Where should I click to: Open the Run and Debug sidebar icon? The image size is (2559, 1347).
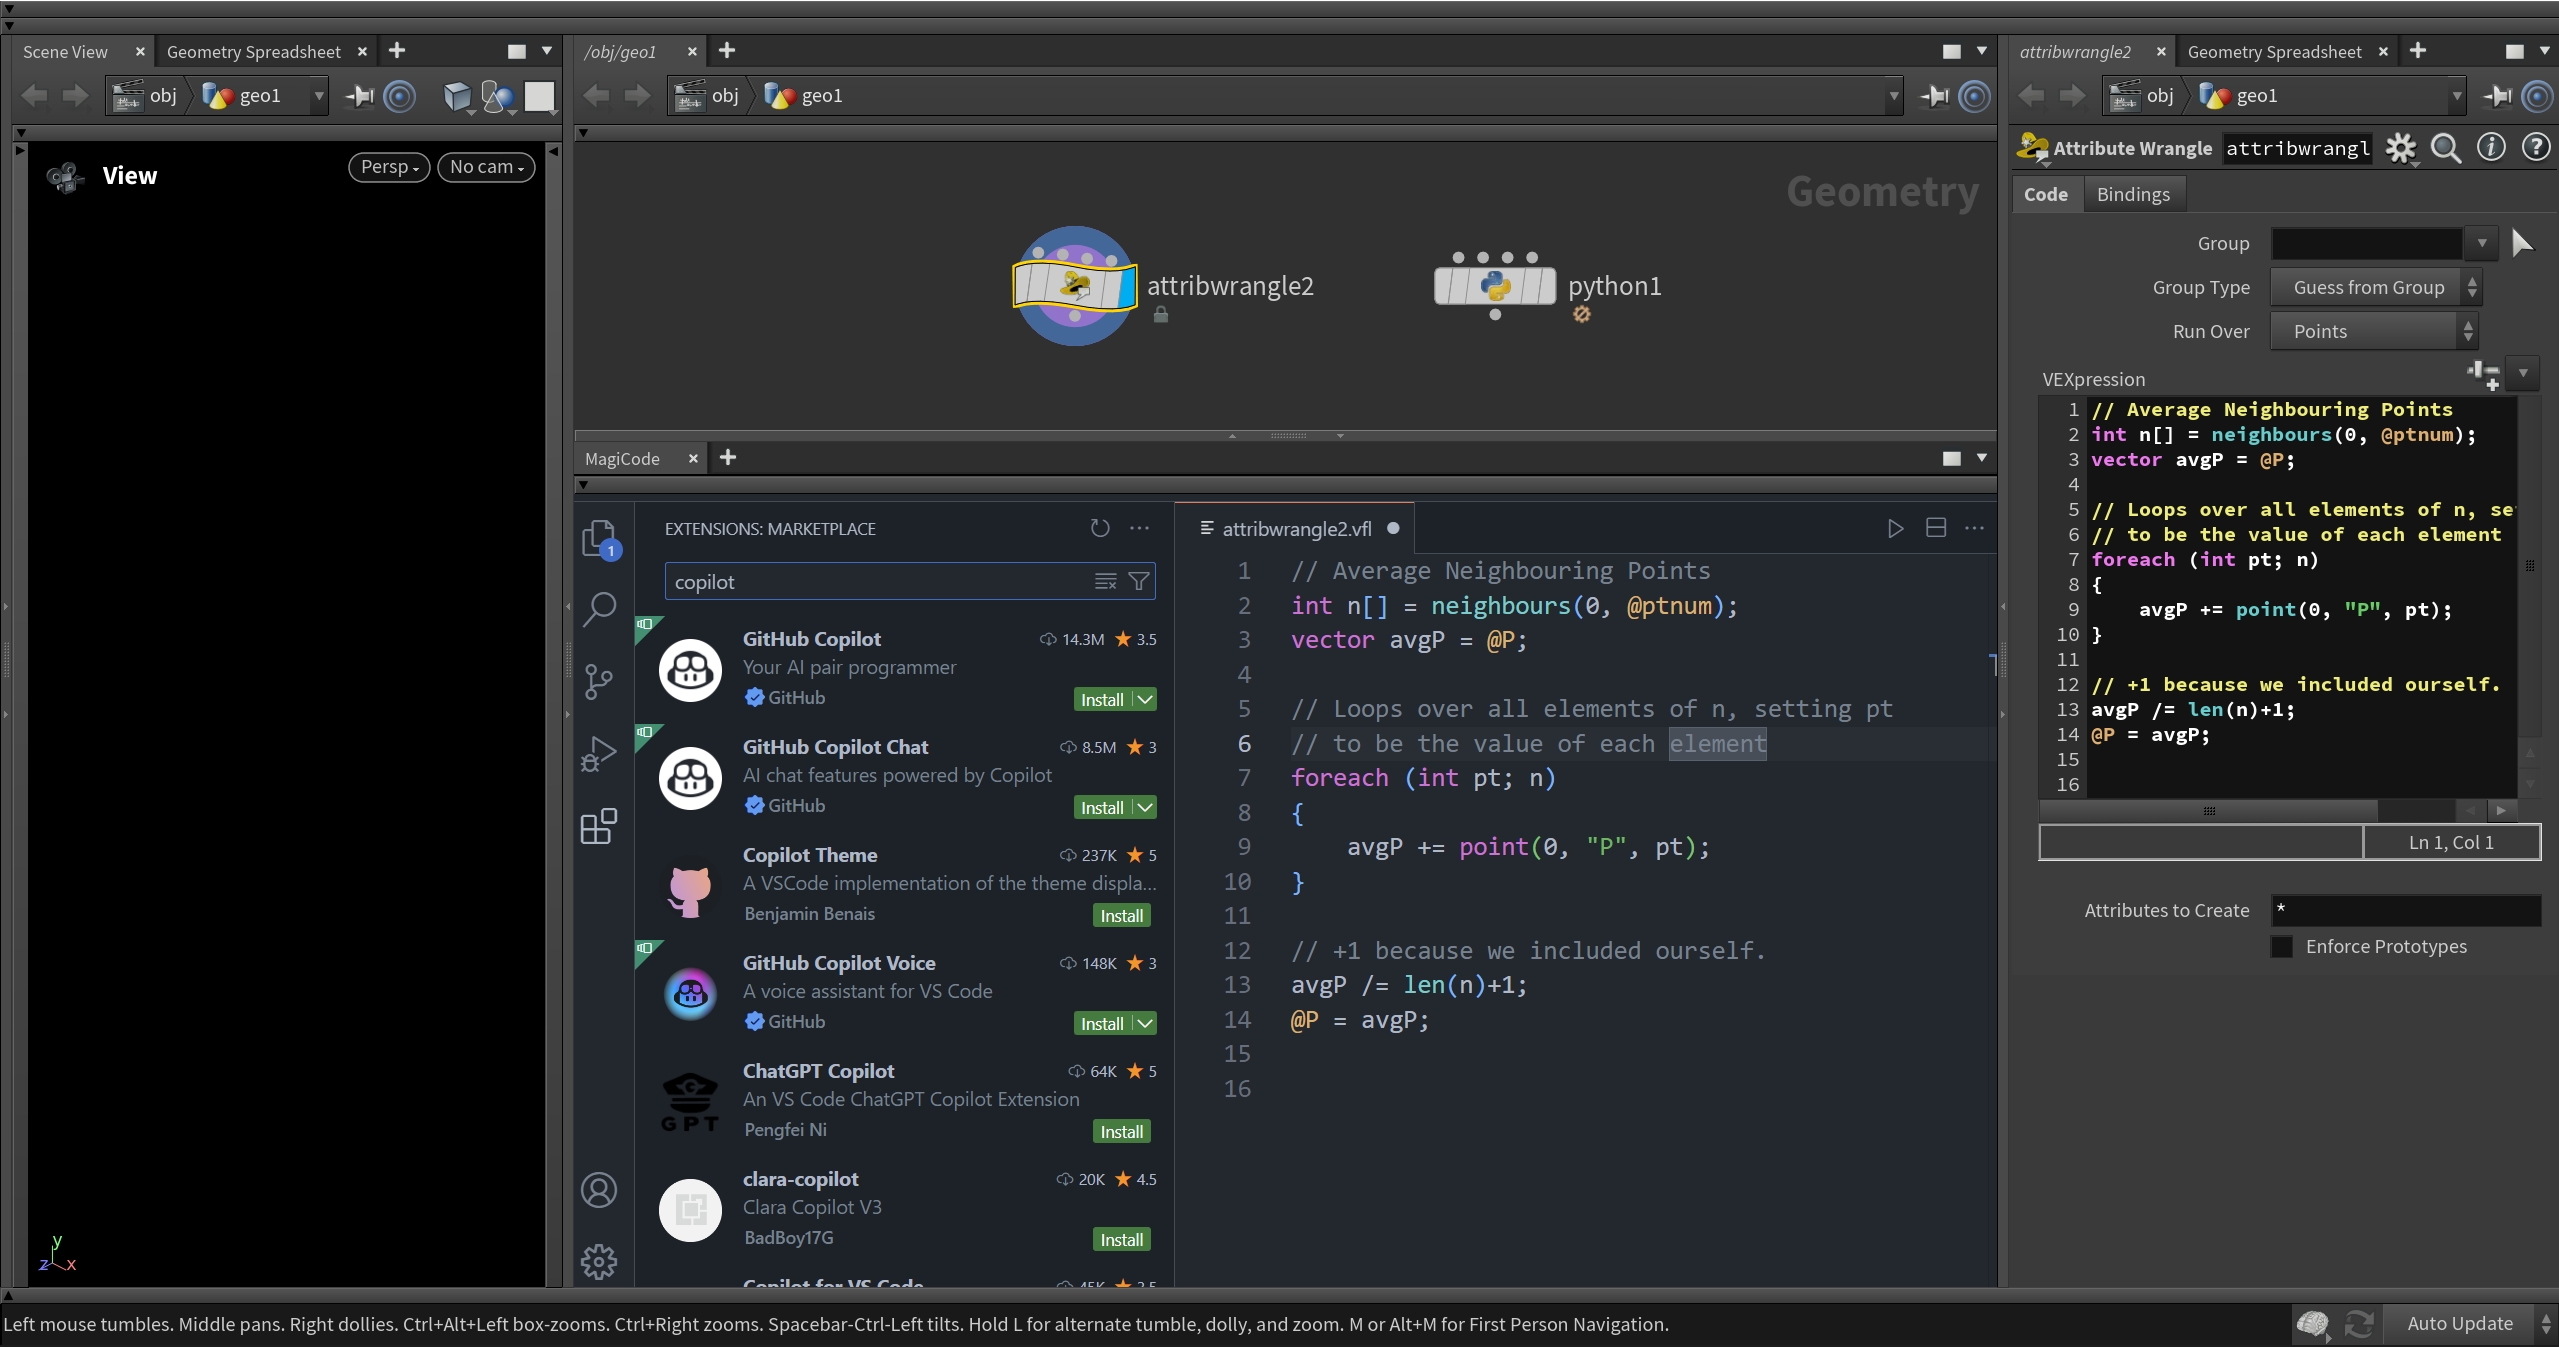[x=599, y=754]
